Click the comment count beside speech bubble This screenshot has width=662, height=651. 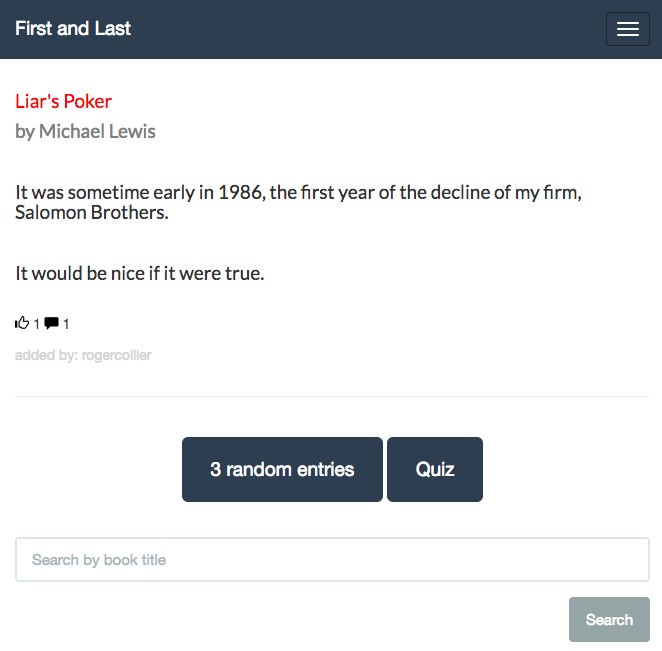(66, 324)
